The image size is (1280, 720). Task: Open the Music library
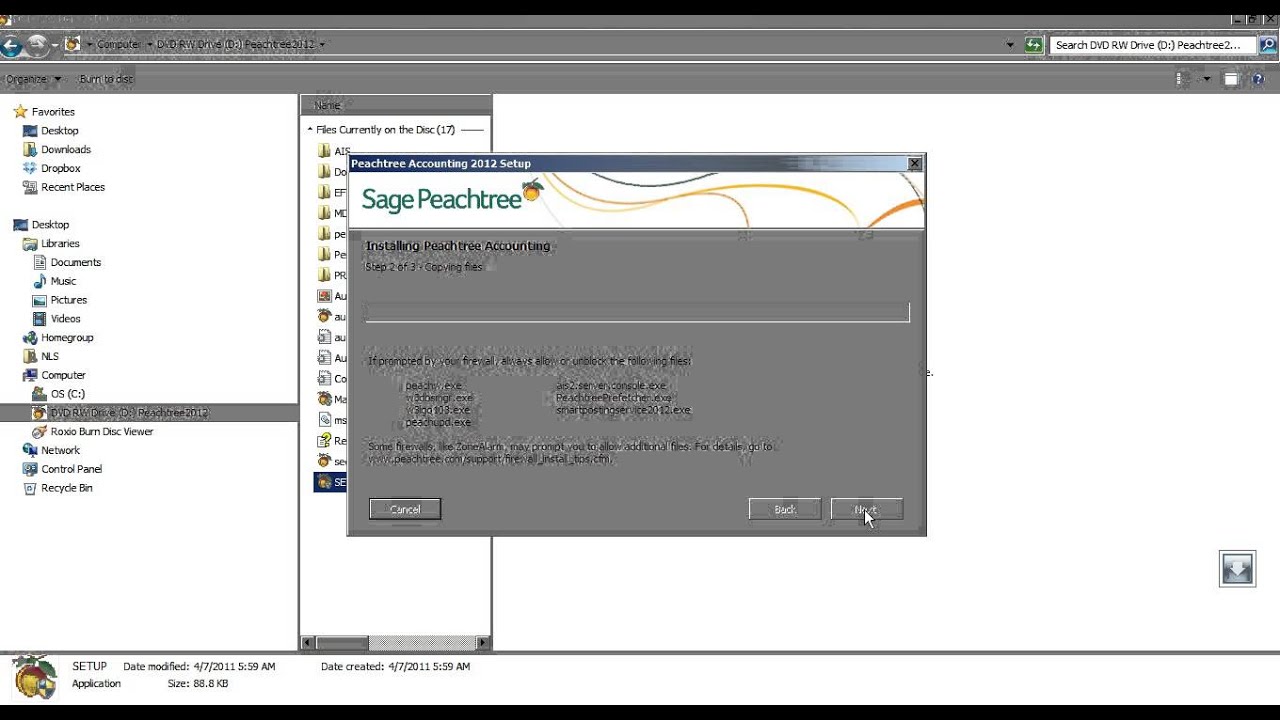click(x=63, y=281)
